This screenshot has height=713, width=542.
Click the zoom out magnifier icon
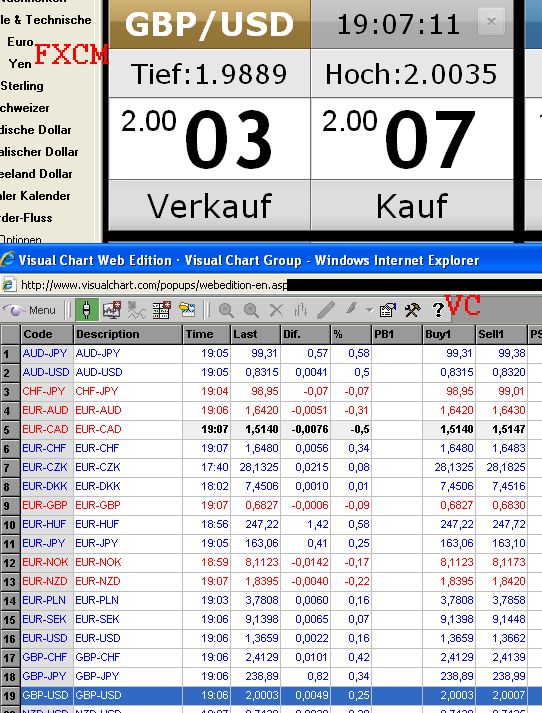[x=226, y=310]
